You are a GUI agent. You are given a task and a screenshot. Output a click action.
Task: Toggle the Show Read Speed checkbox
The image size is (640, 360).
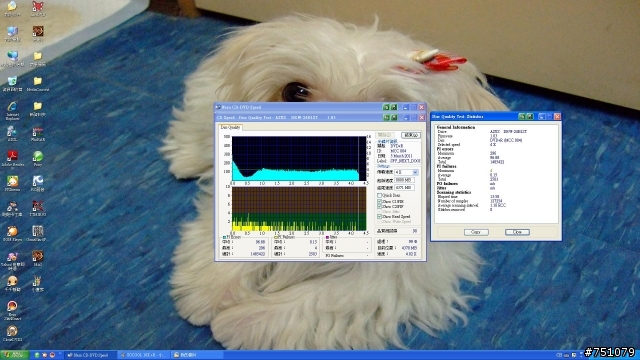point(380,216)
